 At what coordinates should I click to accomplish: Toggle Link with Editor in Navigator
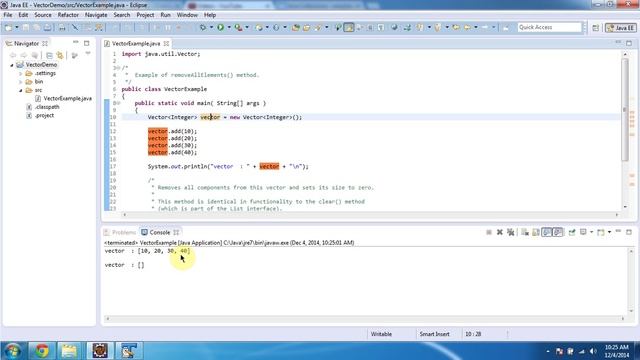point(60,55)
